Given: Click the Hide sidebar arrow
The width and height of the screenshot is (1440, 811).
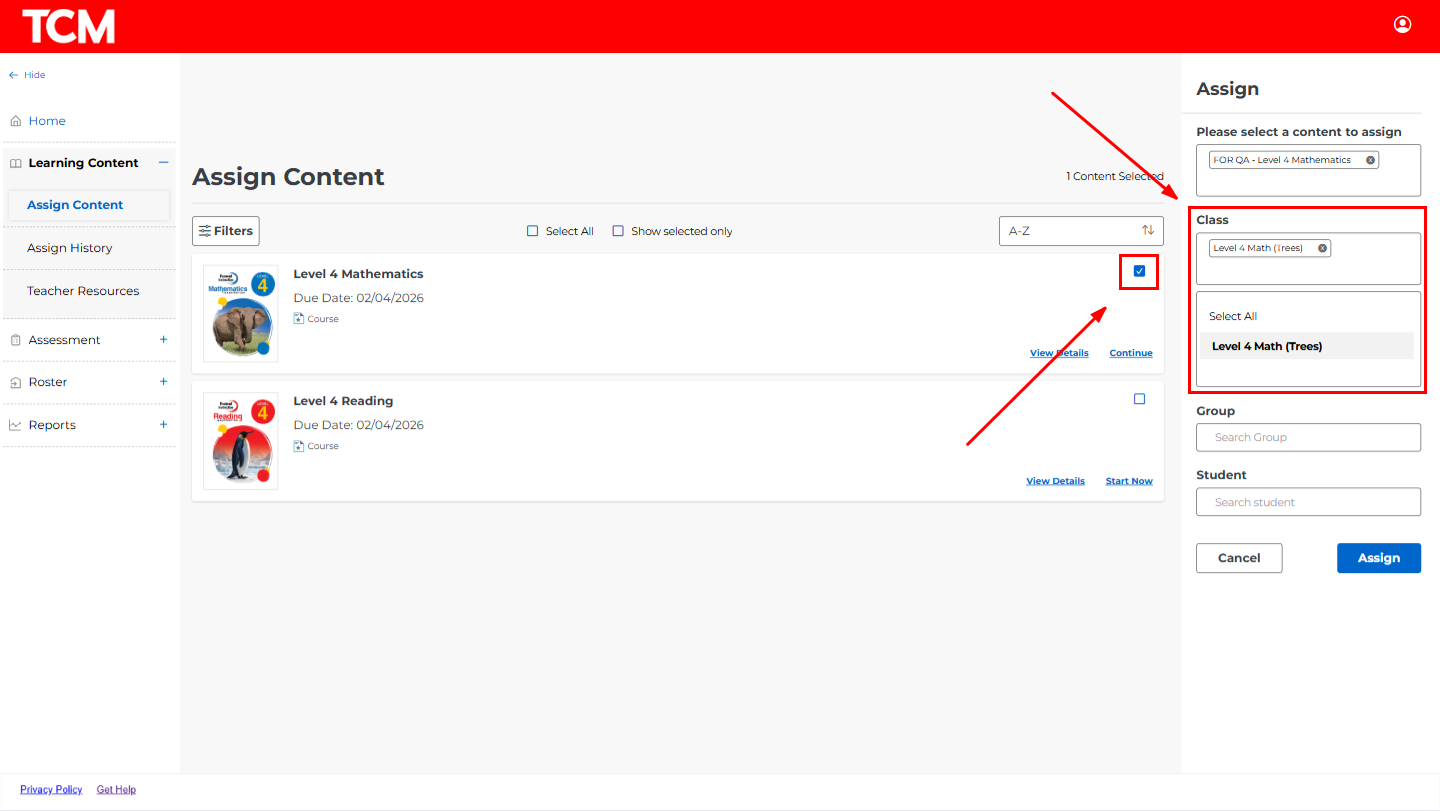Looking at the screenshot, I should click(14, 75).
